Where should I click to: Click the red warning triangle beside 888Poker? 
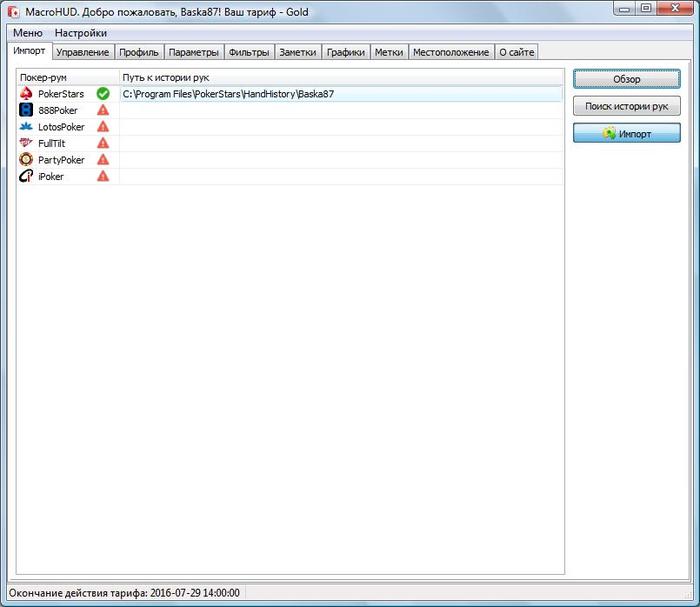coord(103,110)
